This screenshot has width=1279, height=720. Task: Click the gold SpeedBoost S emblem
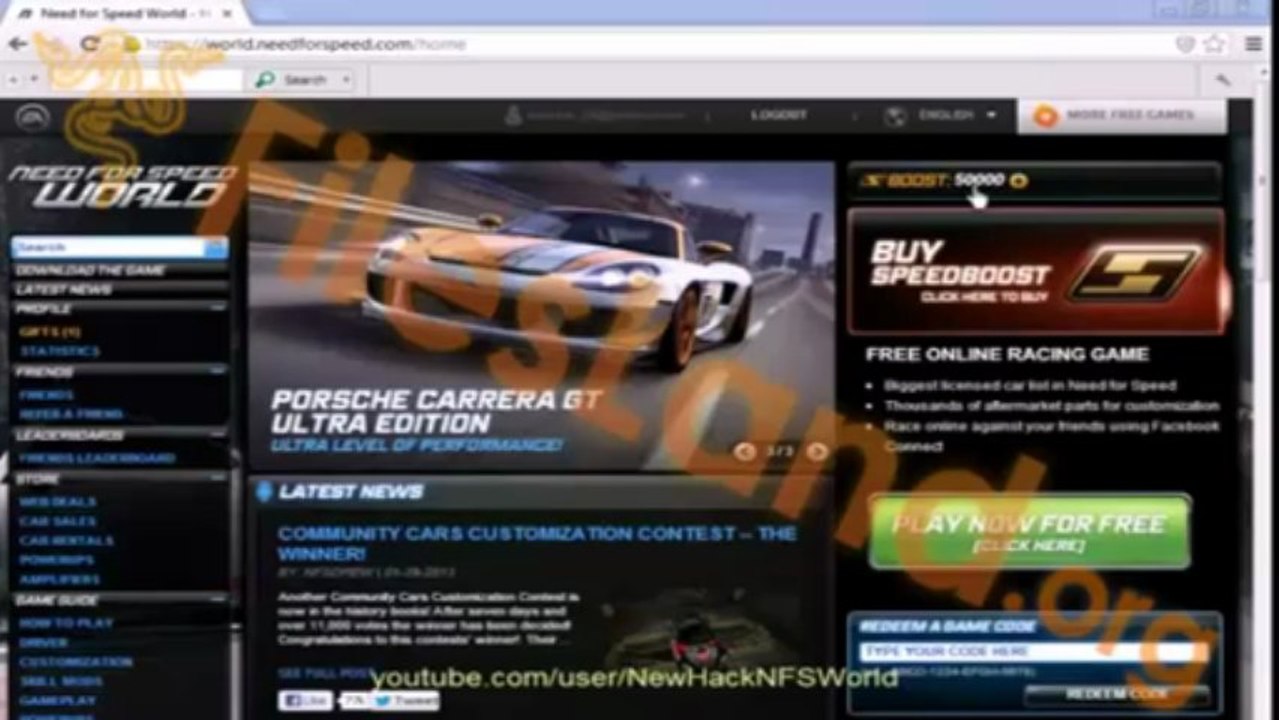(1134, 272)
